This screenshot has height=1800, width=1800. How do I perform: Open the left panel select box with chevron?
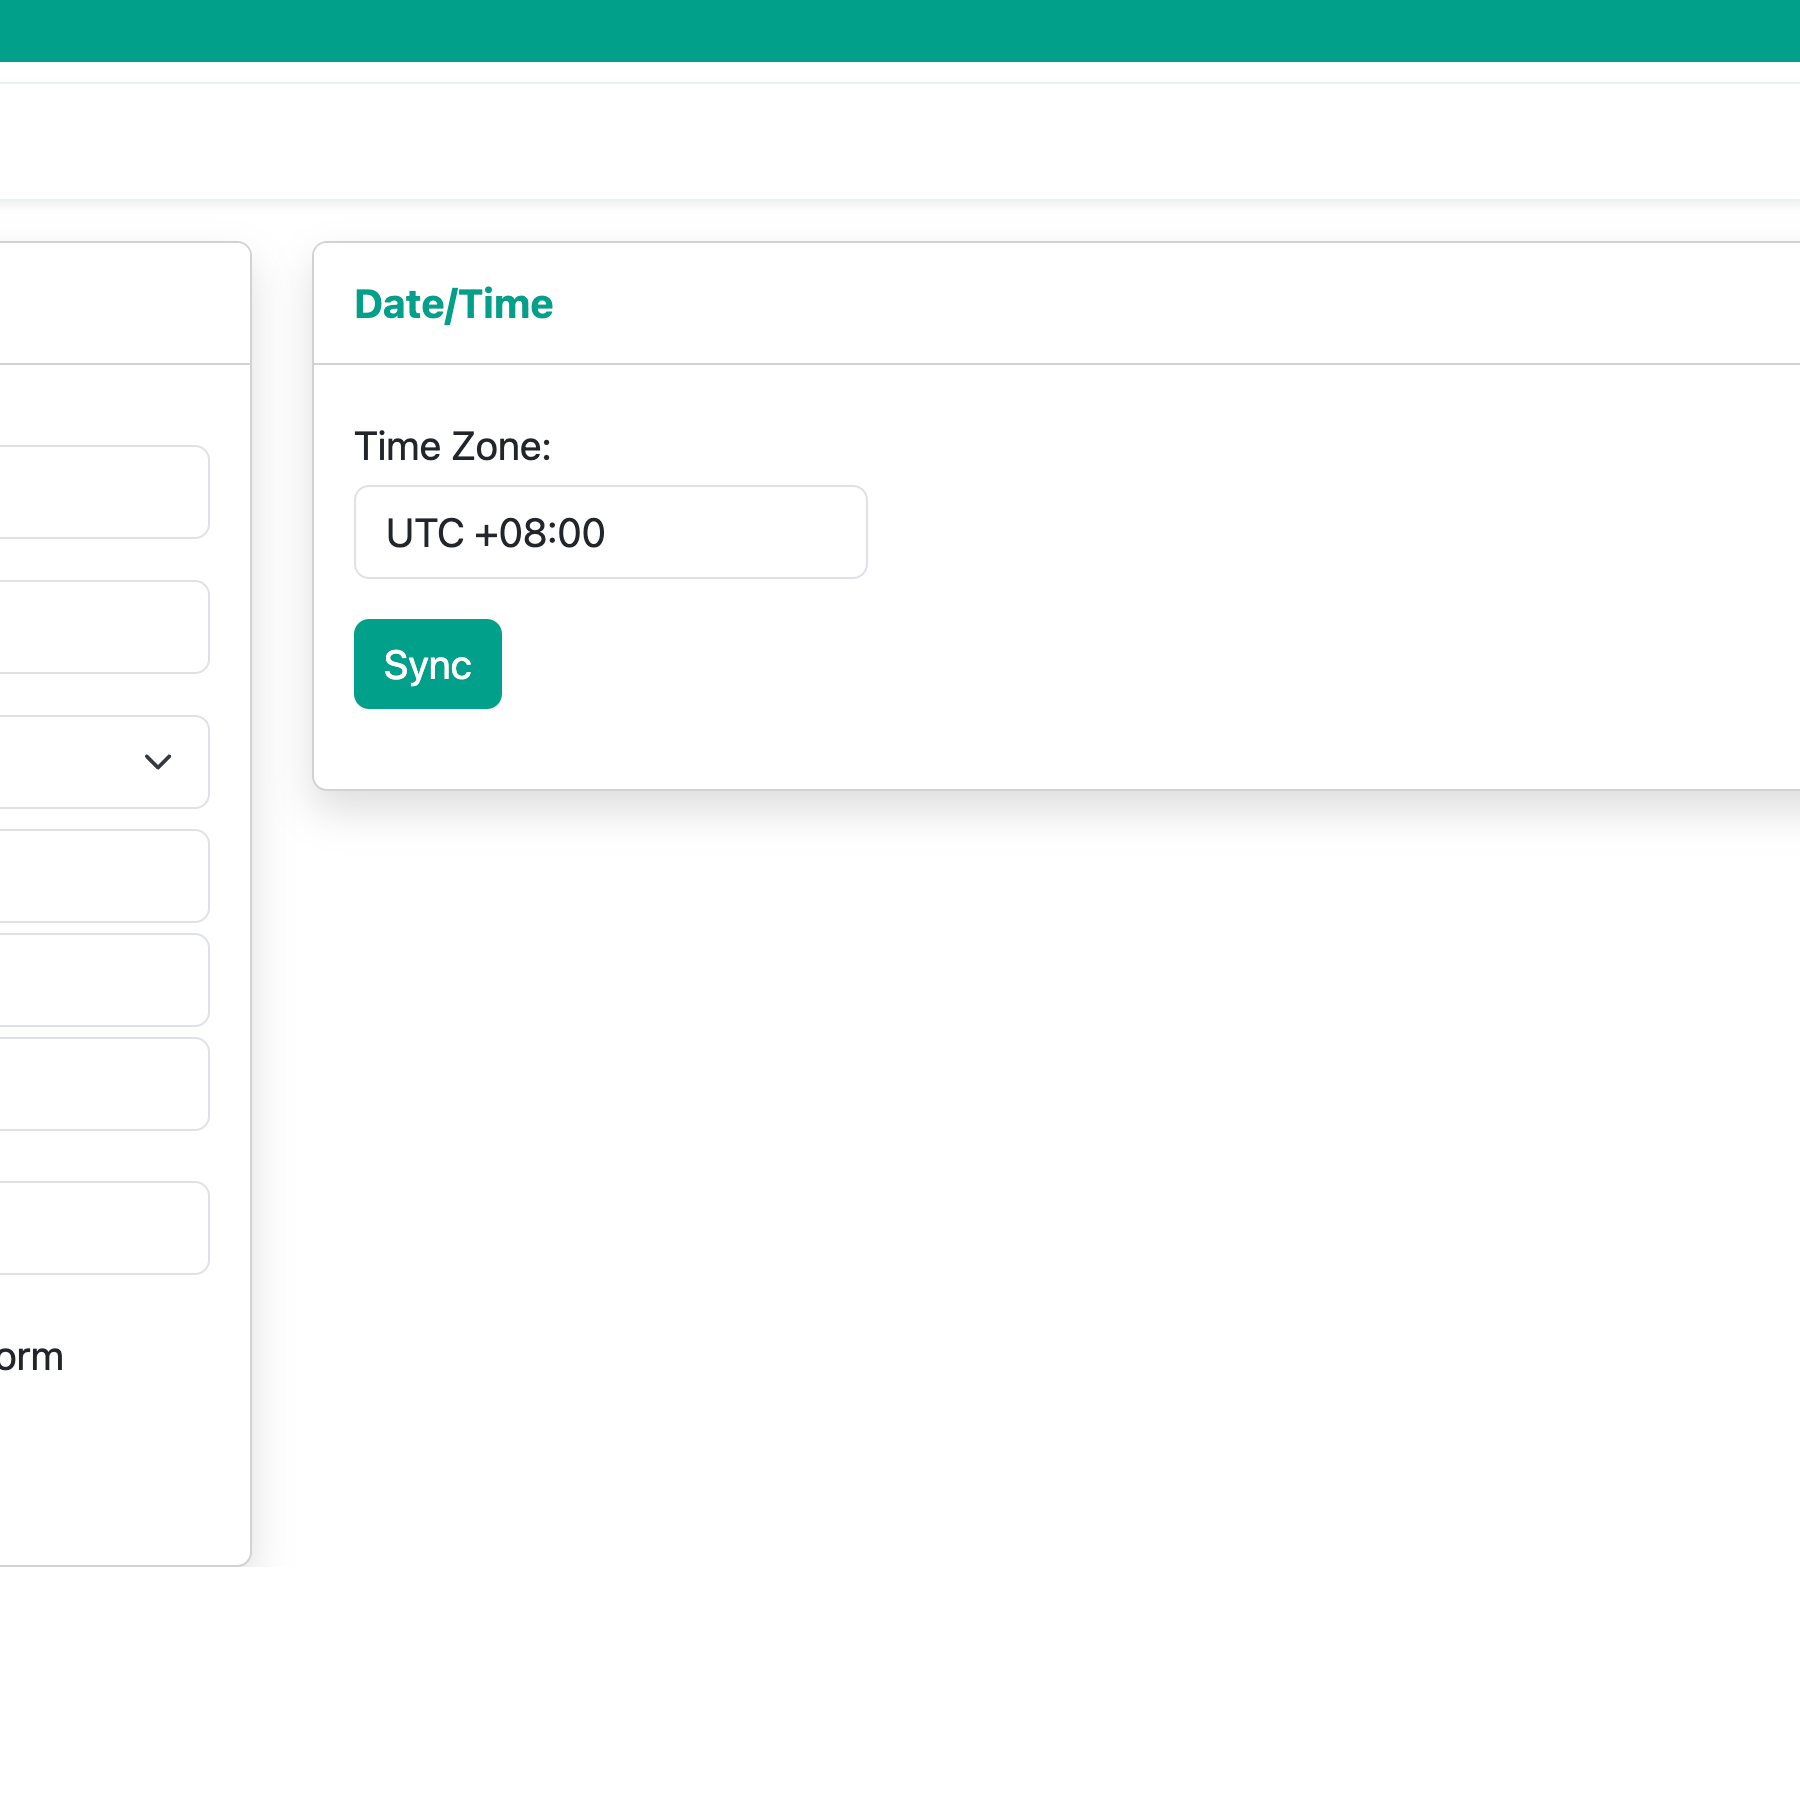pos(103,762)
